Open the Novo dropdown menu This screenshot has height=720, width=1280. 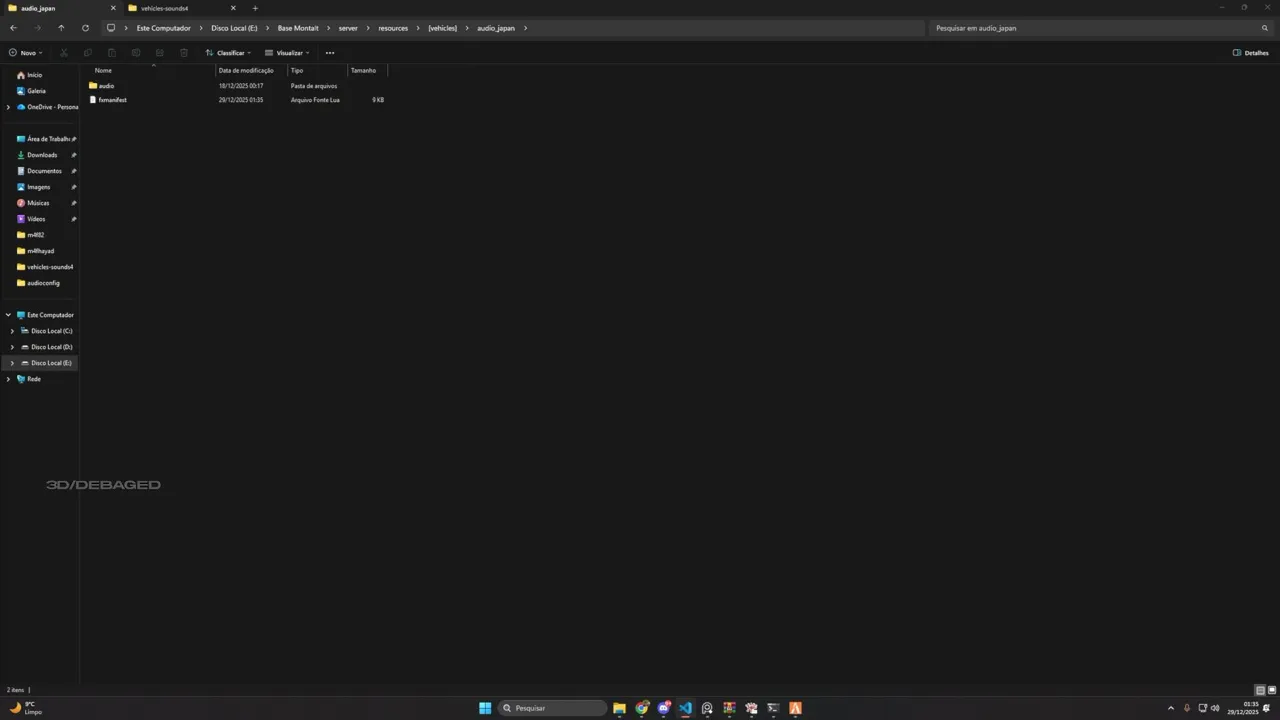26,53
